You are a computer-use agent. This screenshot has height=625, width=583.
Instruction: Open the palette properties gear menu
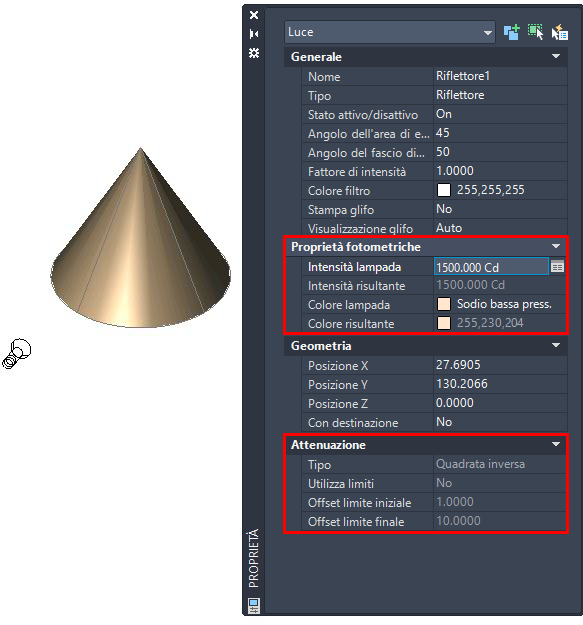(x=254, y=53)
